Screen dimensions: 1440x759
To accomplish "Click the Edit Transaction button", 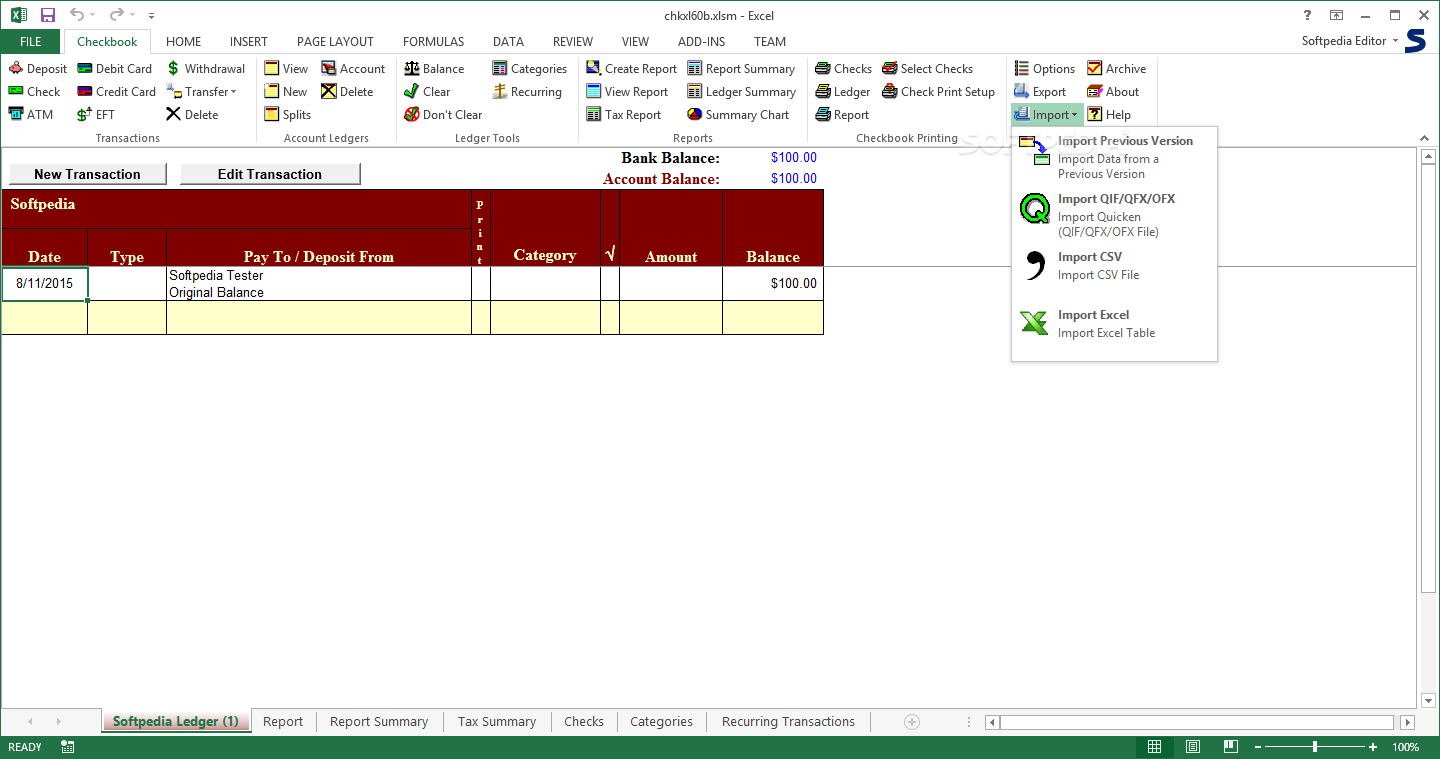I will [270, 174].
